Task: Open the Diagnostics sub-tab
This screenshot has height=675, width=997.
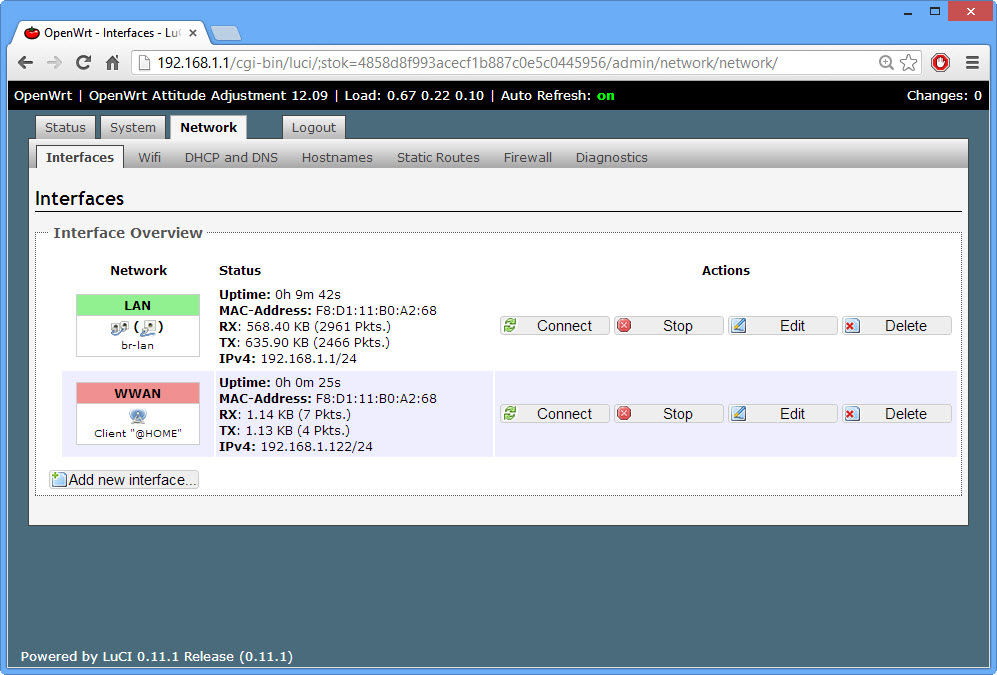Action: point(612,157)
